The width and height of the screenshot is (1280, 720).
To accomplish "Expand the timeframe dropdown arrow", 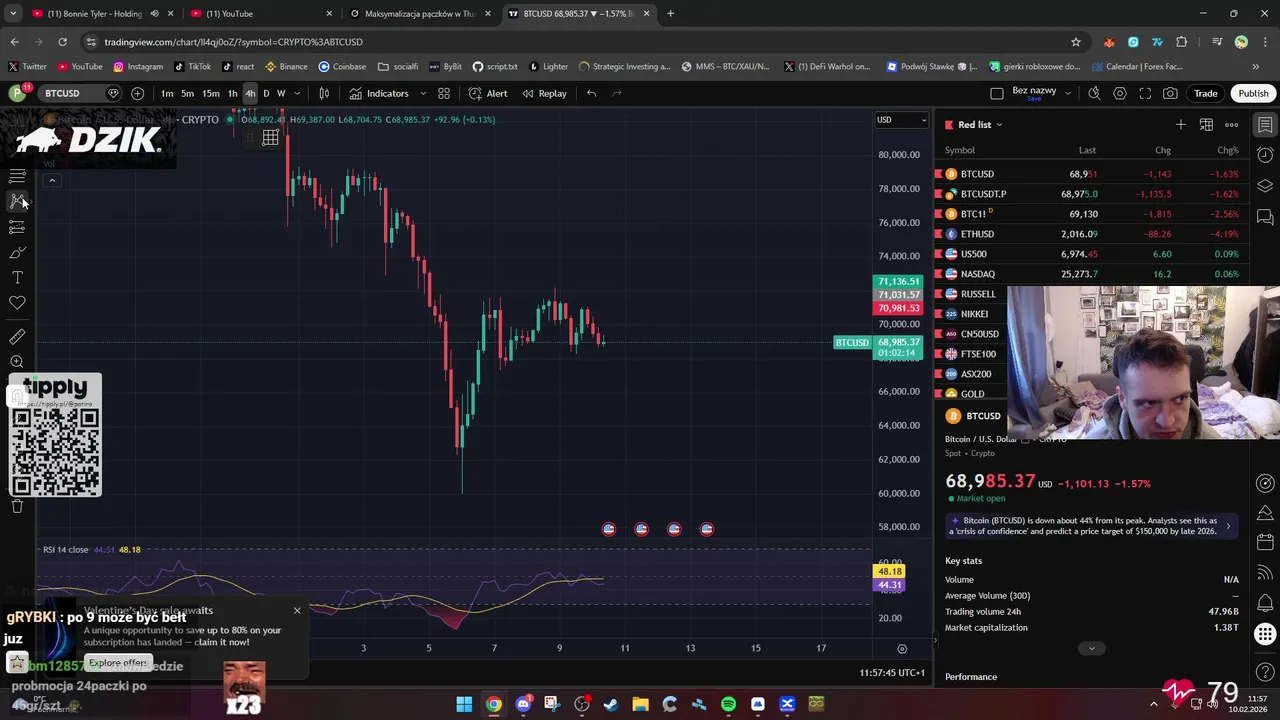I will pos(297,93).
